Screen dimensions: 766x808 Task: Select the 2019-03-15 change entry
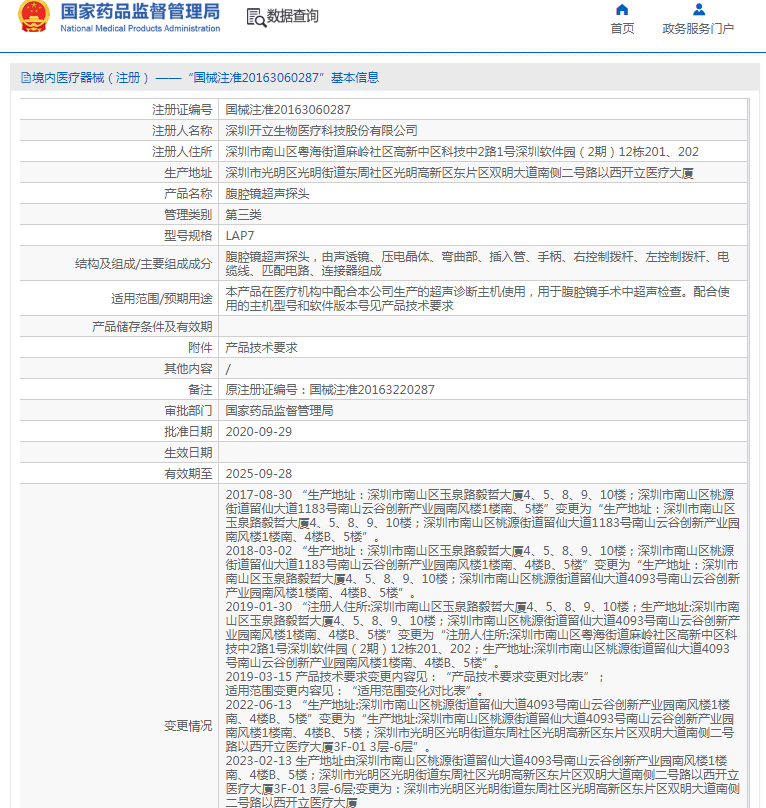pos(414,677)
